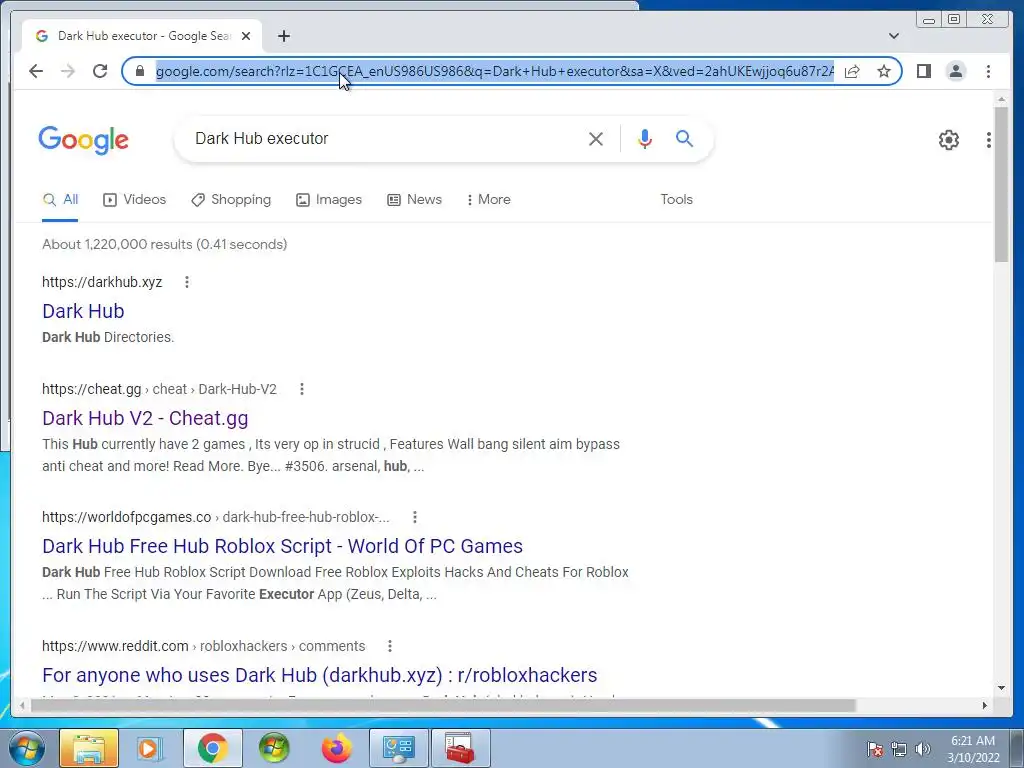Open the Dark Hub V2 - Cheat.gg result
Image resolution: width=1024 pixels, height=768 pixels.
tap(145, 419)
